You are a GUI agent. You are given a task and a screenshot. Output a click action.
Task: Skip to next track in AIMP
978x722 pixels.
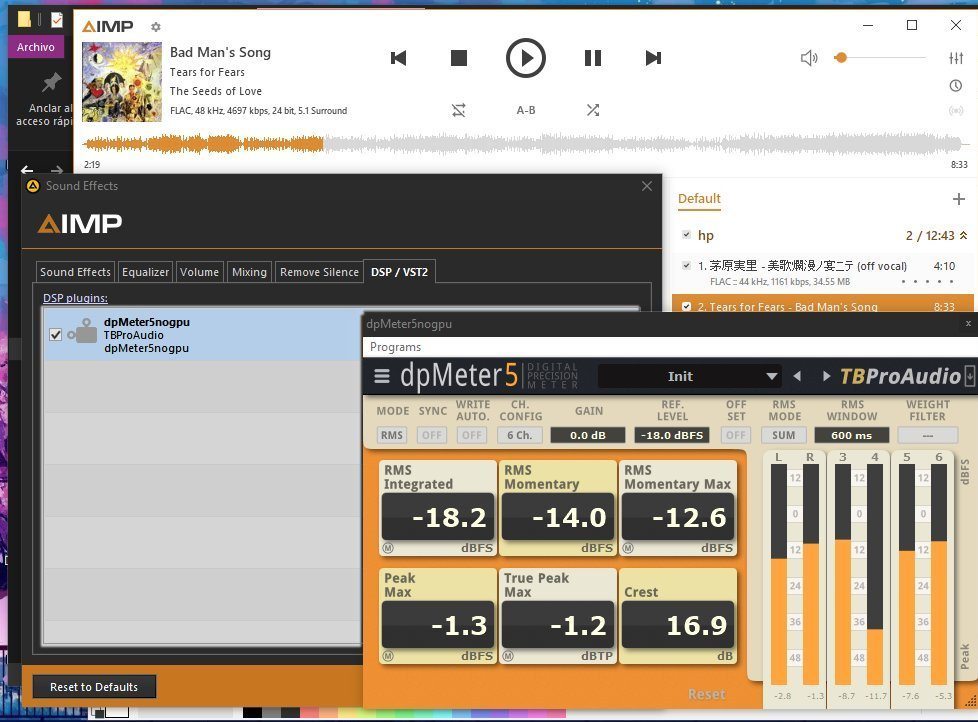653,58
